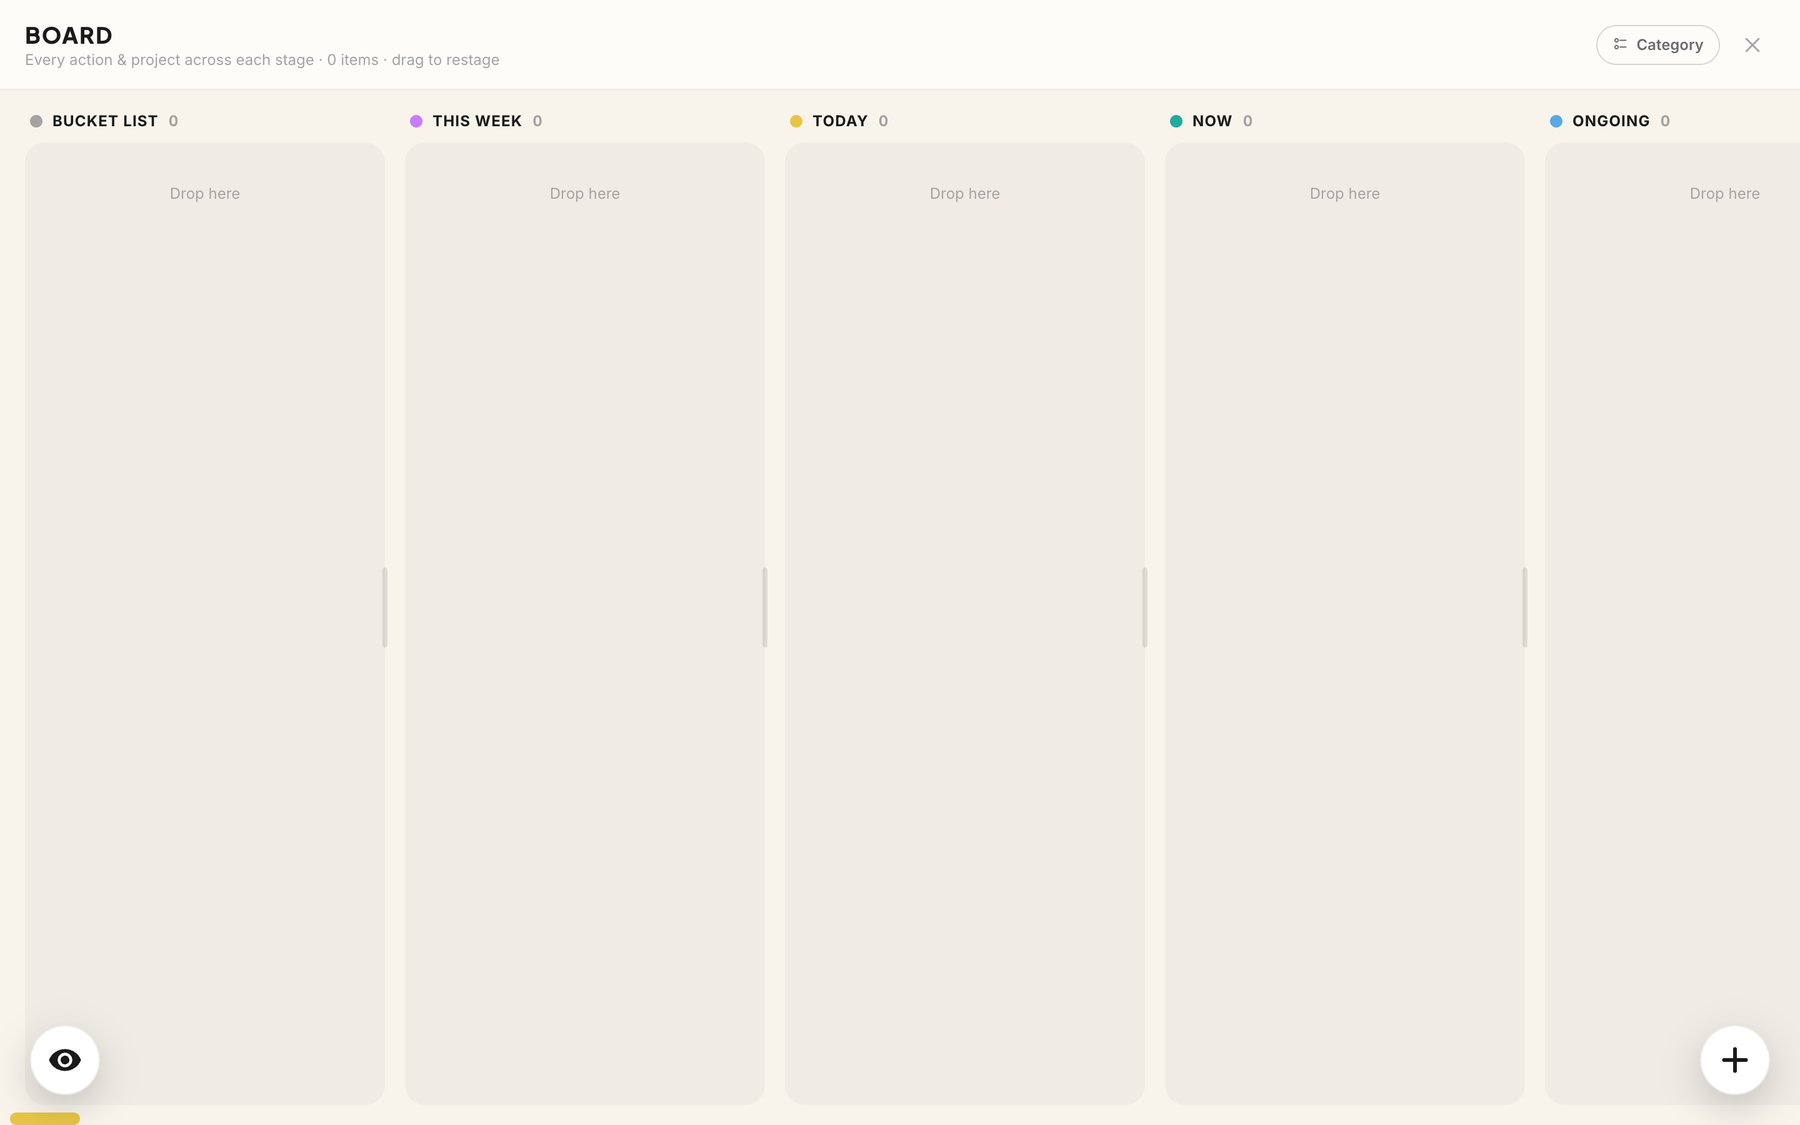The width and height of the screenshot is (1800, 1125).
Task: Click the This Week column scrollbar handle
Action: [x=765, y=608]
